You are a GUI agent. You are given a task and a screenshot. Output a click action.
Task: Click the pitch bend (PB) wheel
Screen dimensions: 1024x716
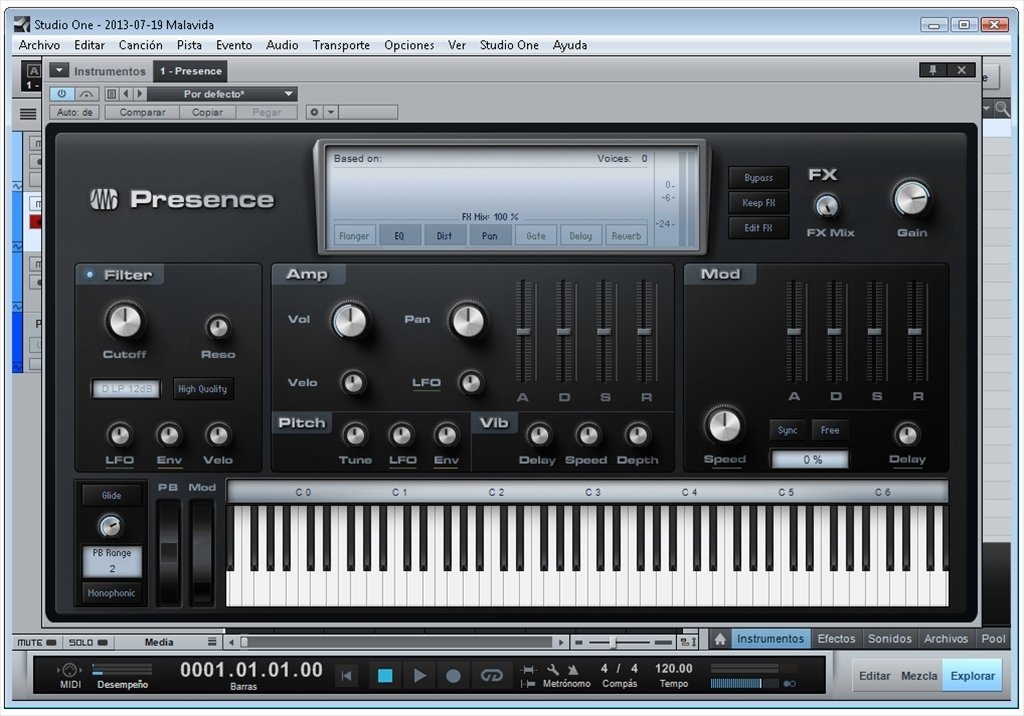168,552
